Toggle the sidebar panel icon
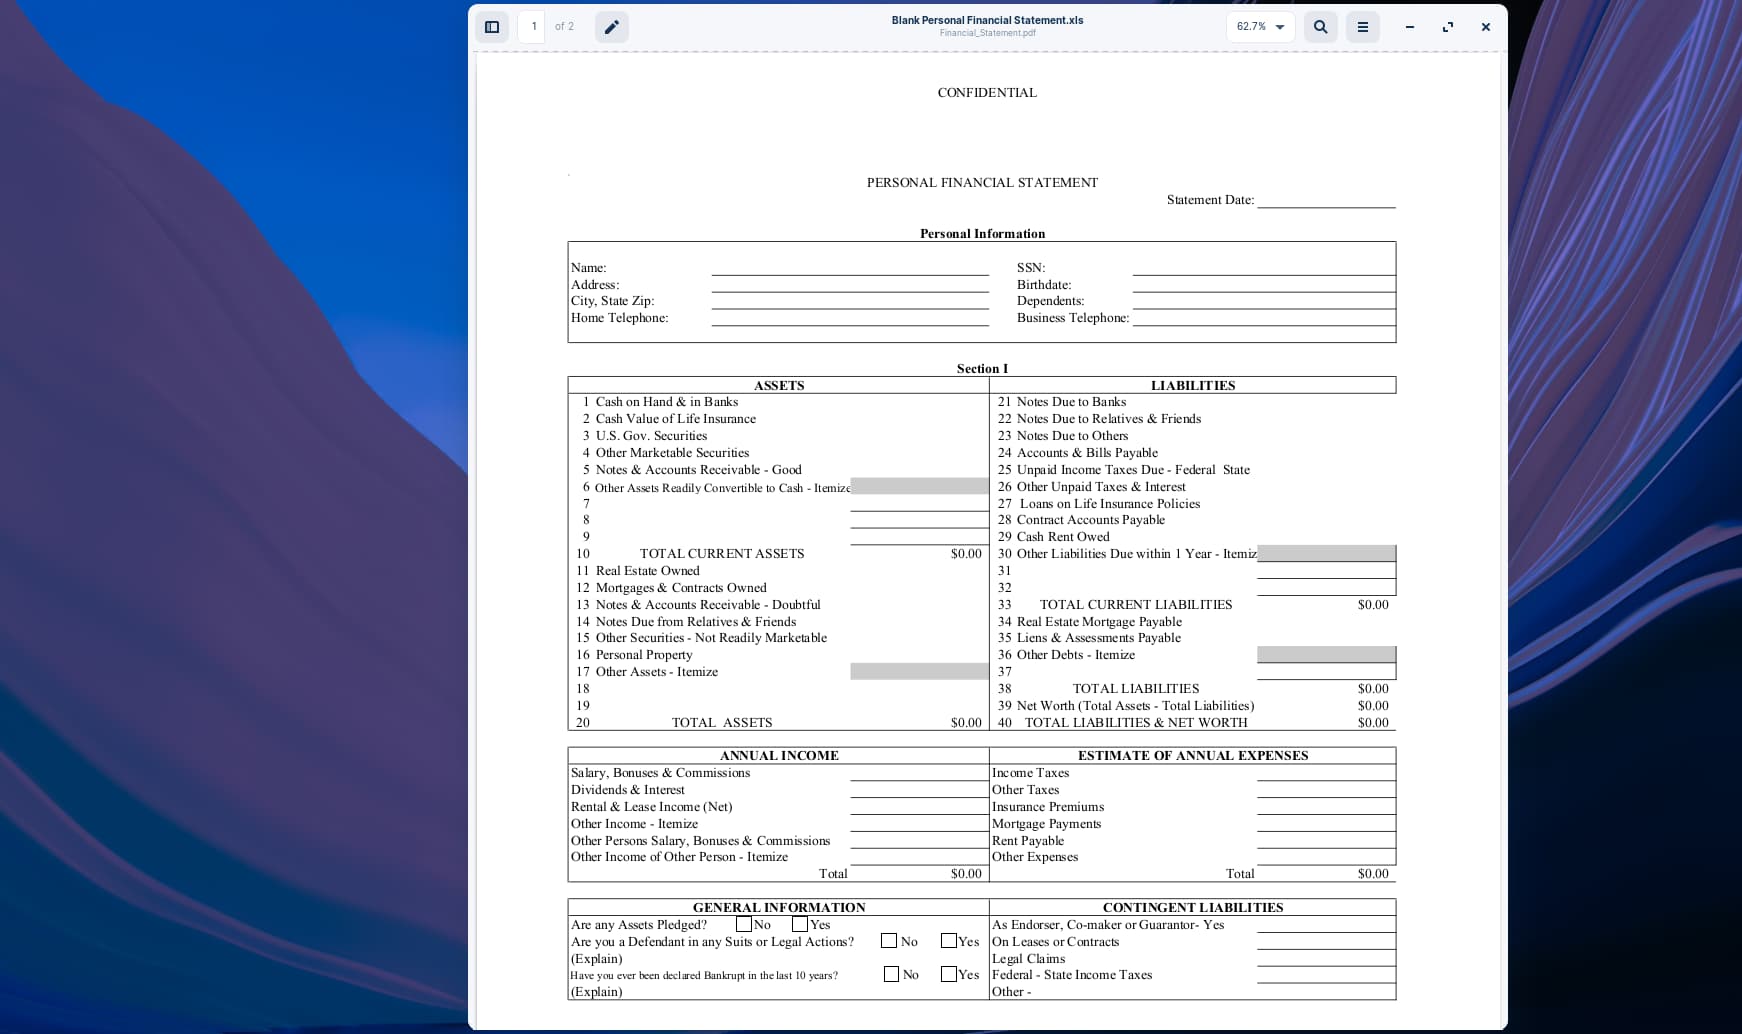Screen dimensions: 1742x1034 click(492, 27)
